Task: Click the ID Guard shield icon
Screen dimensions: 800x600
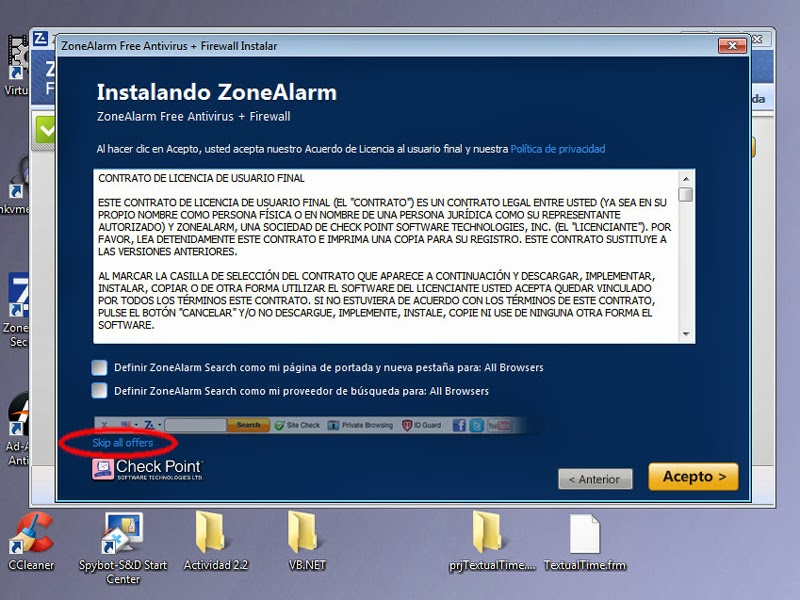Action: coord(407,426)
